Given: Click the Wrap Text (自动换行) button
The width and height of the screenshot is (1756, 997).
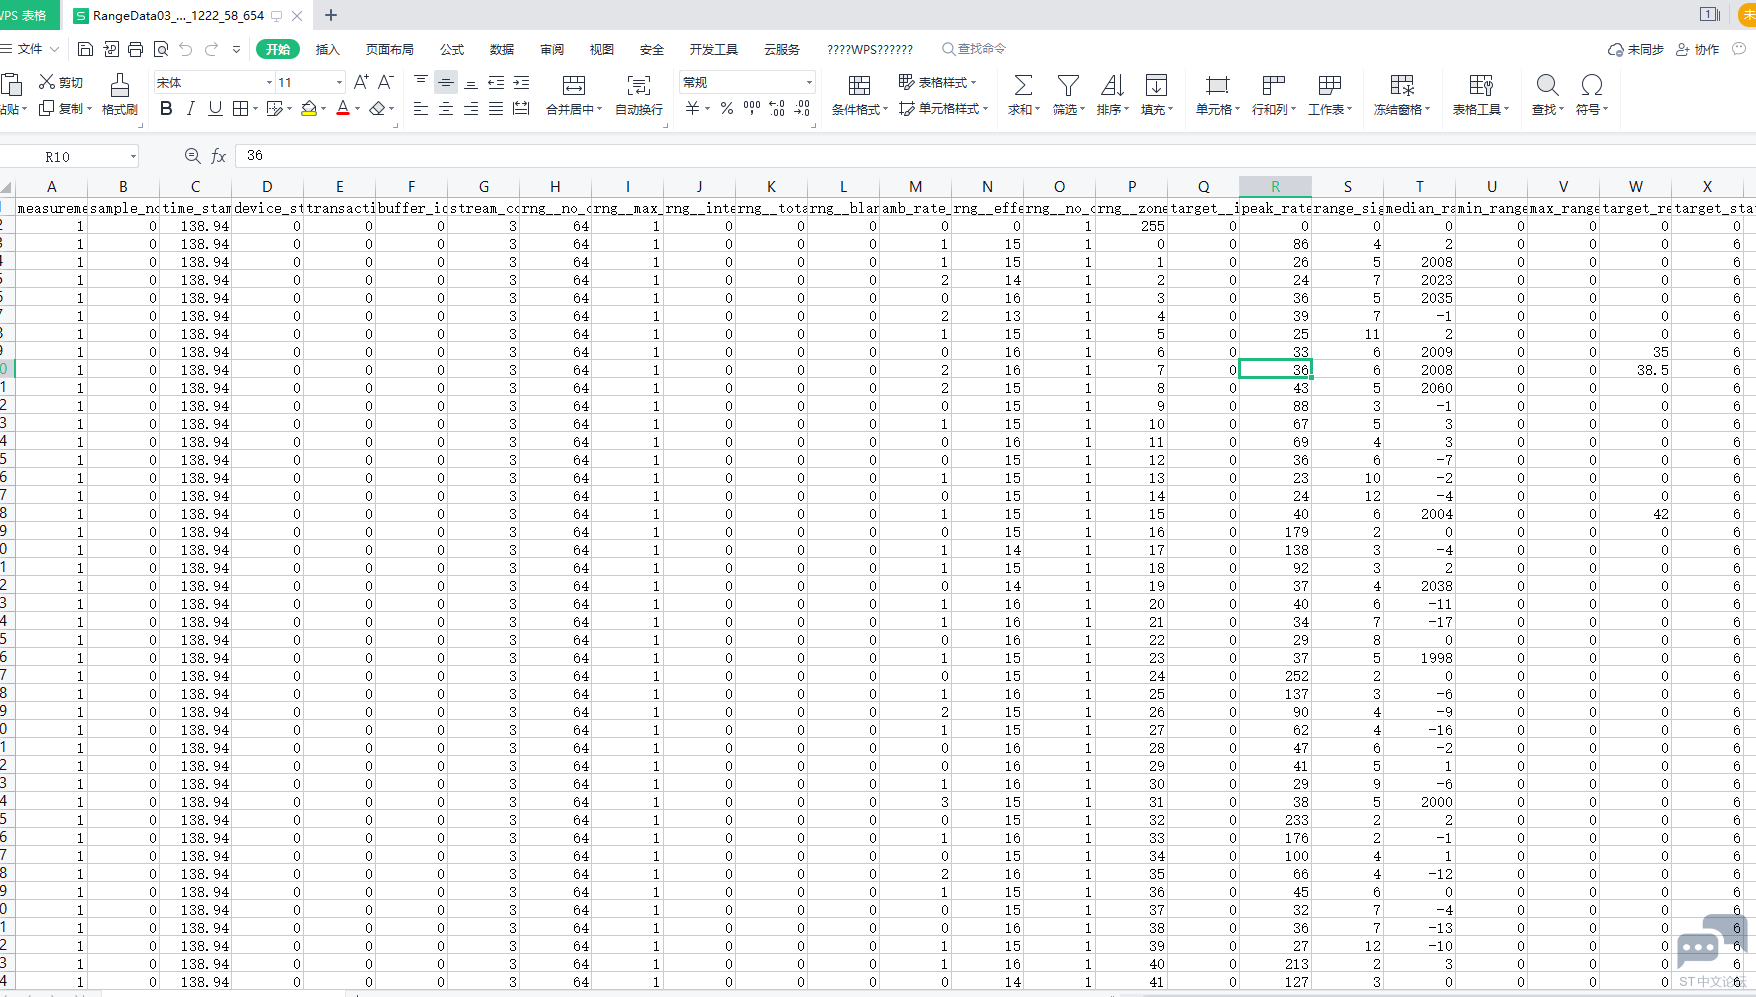Looking at the screenshot, I should (x=638, y=96).
